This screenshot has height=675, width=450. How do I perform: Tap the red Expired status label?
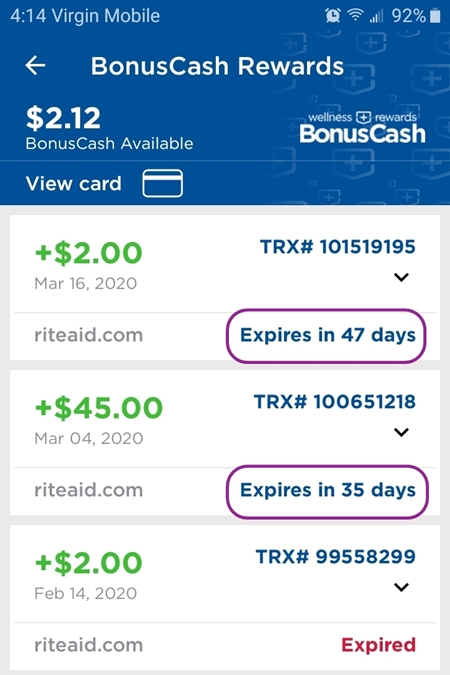[379, 645]
